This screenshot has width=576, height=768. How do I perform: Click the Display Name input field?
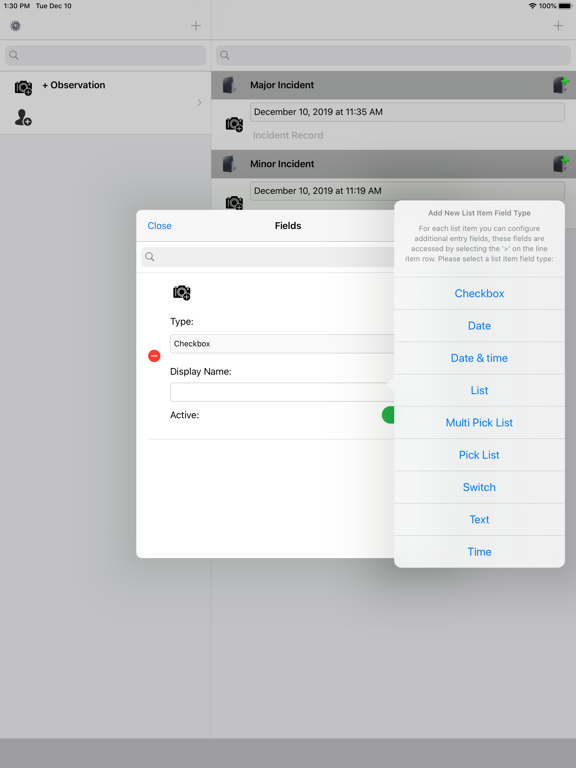282,392
